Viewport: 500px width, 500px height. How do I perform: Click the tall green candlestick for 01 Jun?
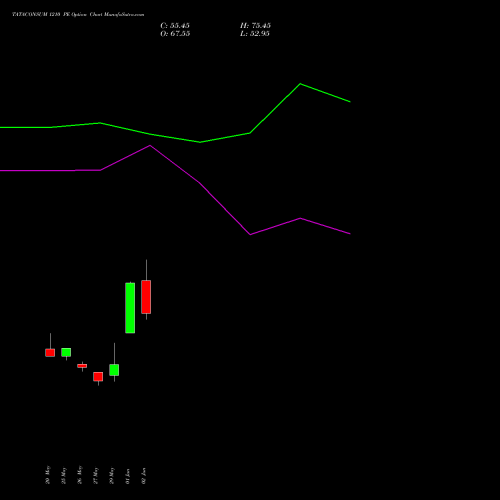pos(130,308)
